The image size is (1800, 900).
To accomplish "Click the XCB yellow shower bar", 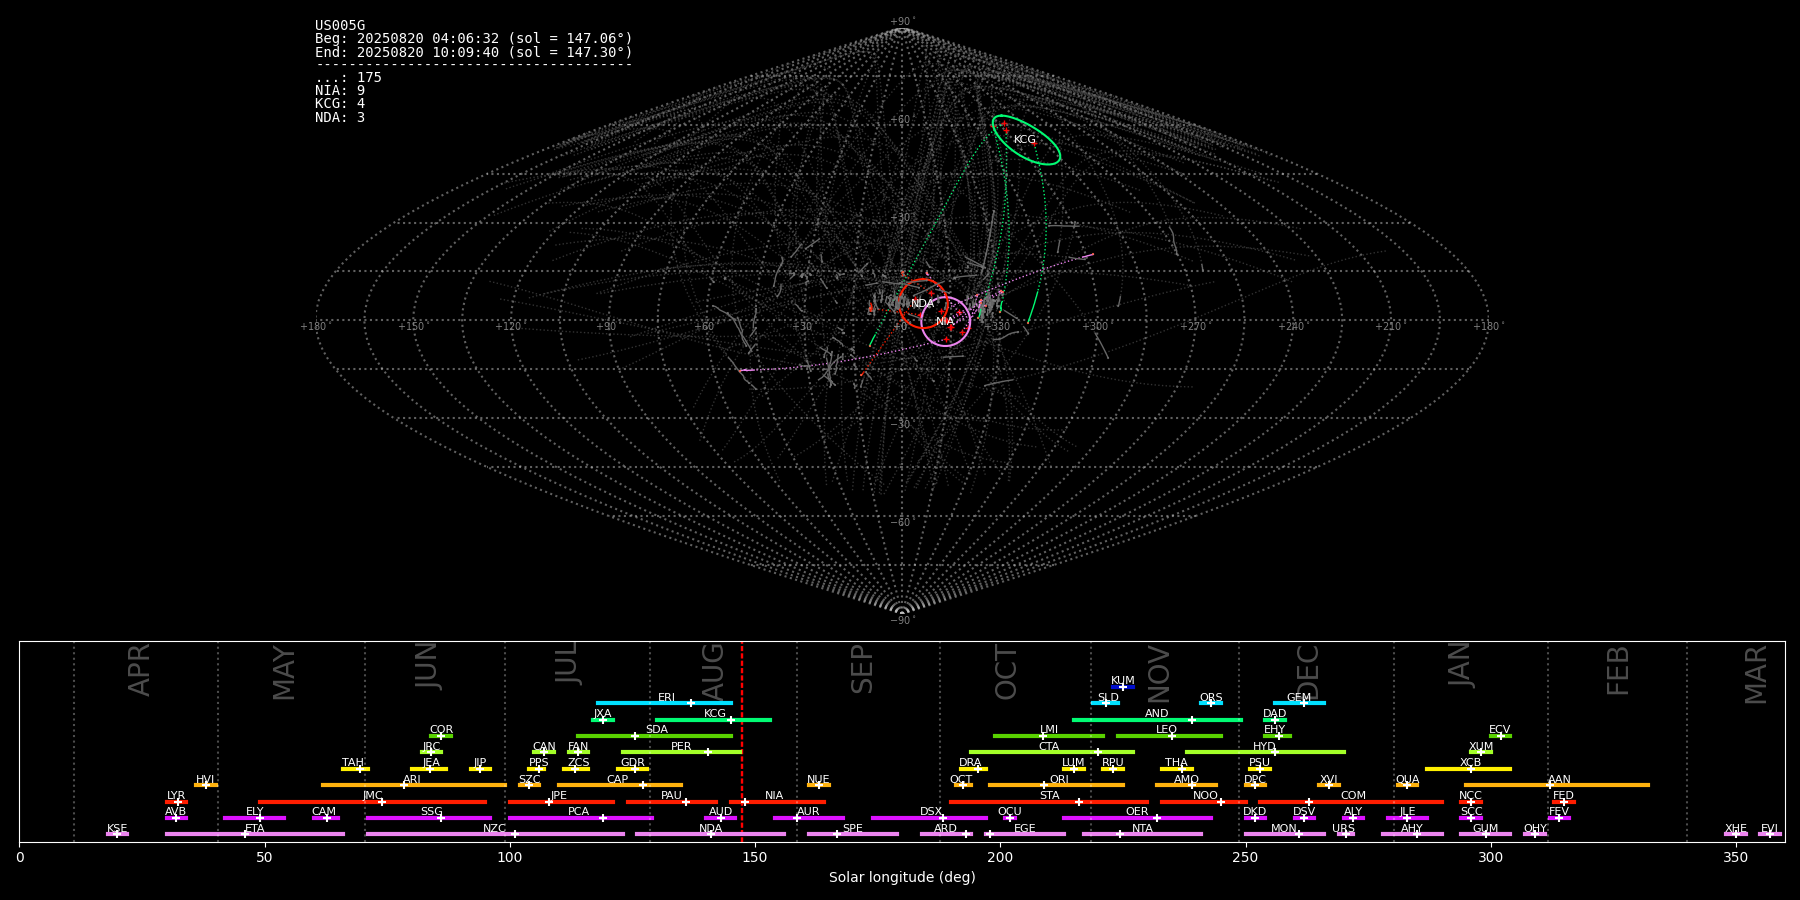I will coord(1468,769).
